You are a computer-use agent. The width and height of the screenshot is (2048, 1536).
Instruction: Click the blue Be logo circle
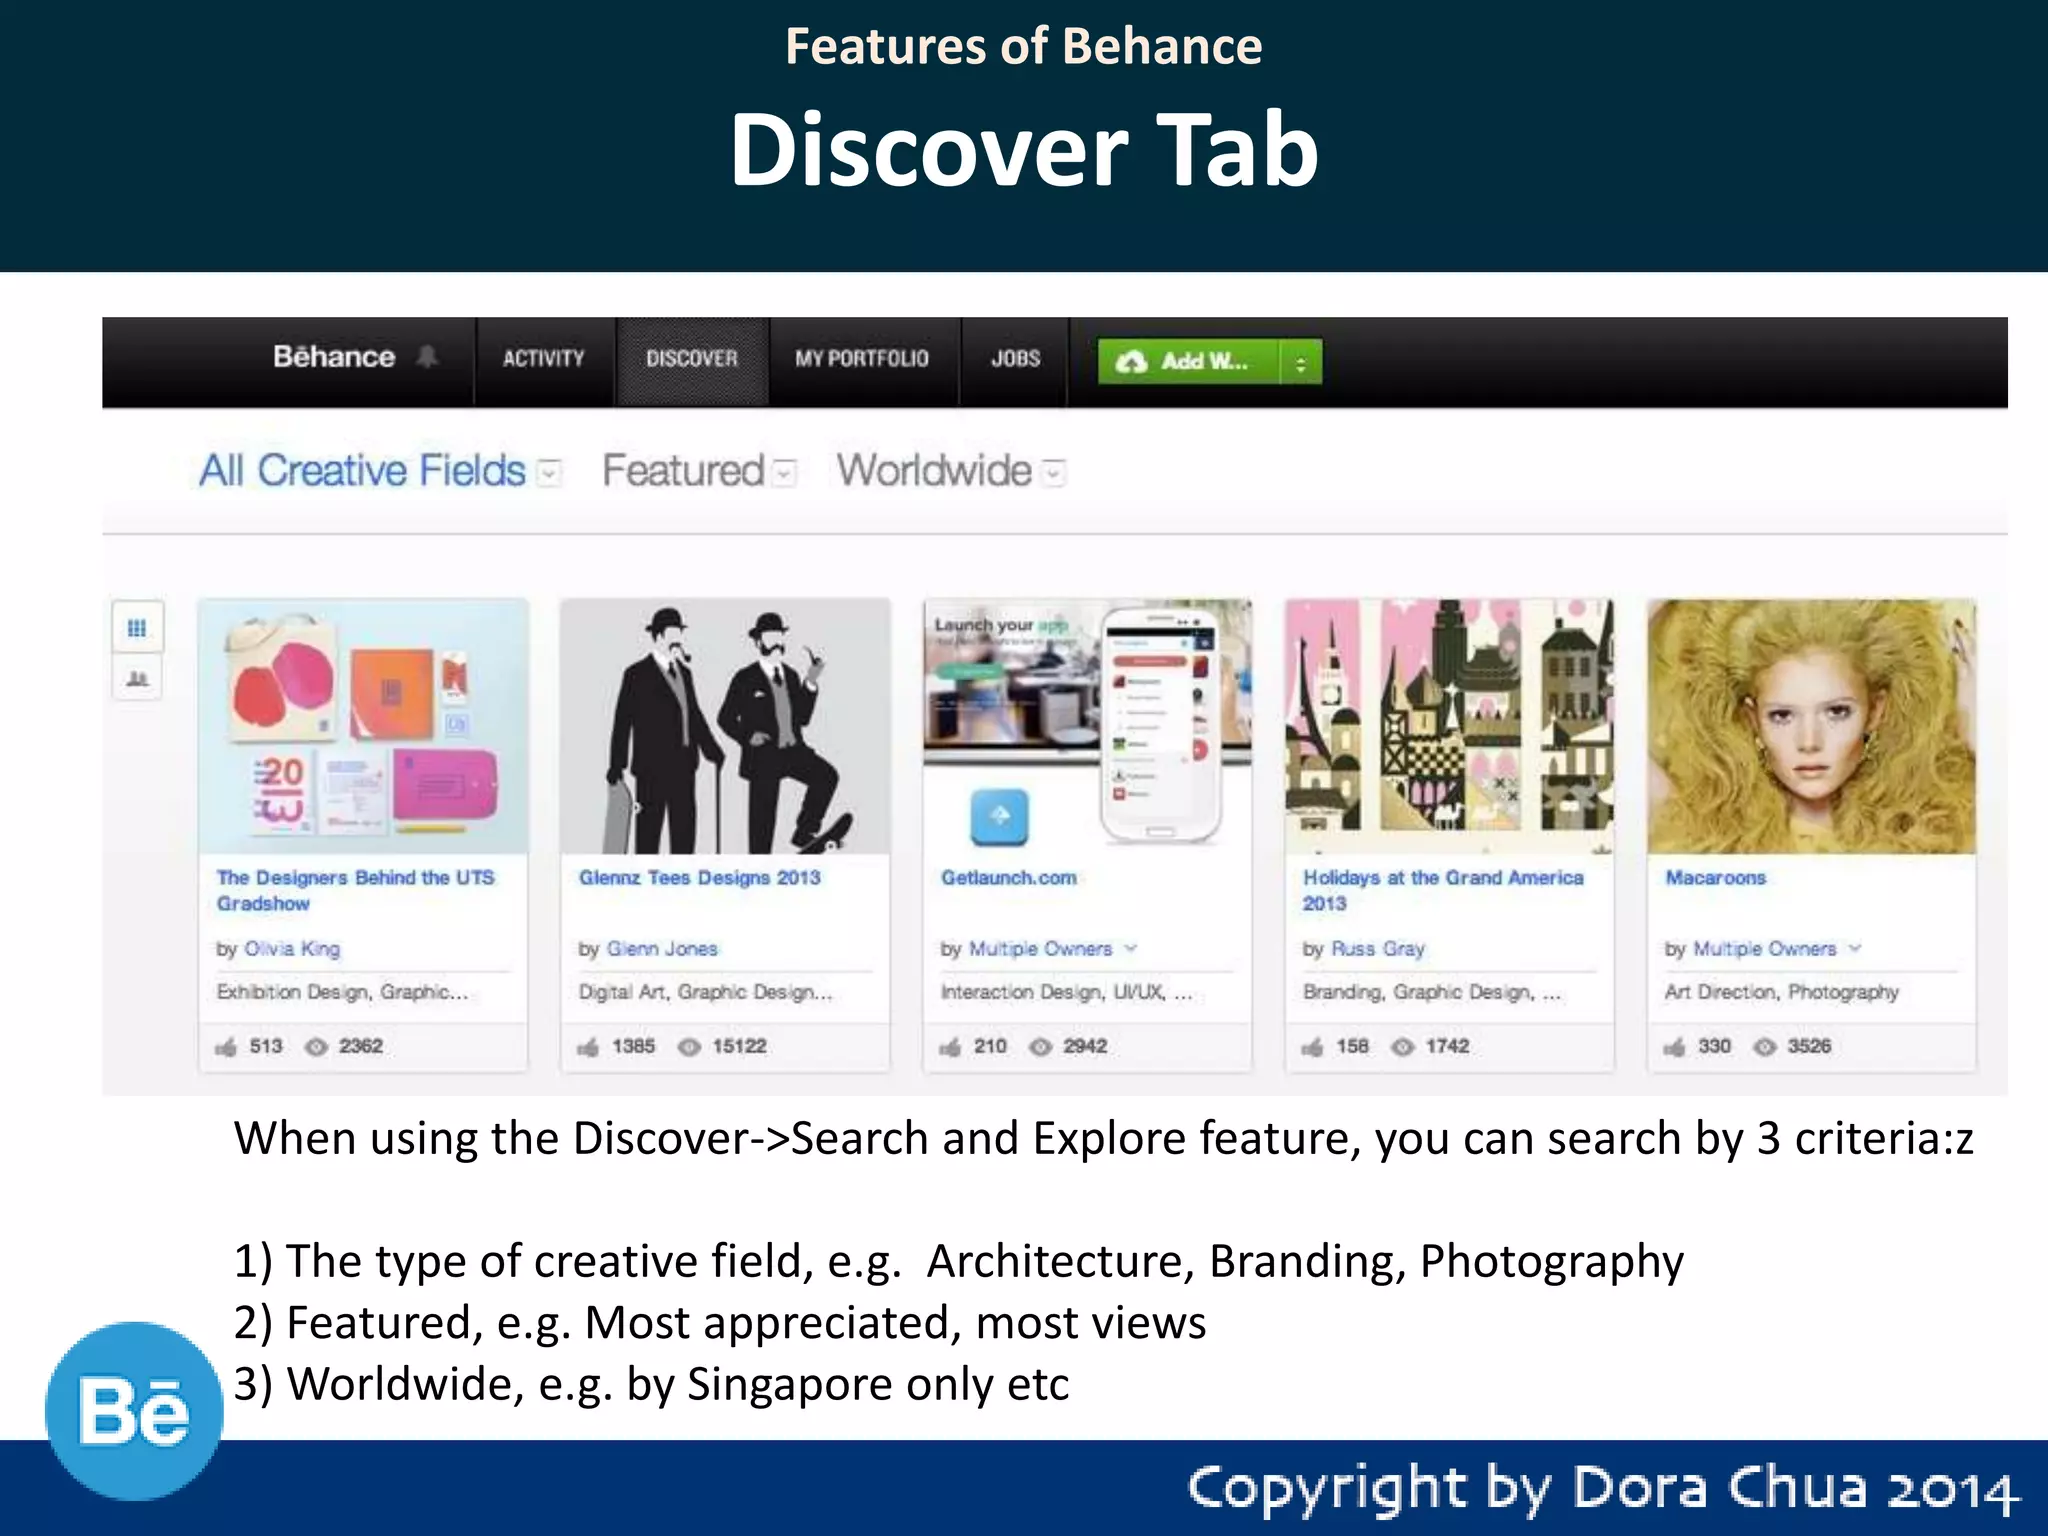134,1411
